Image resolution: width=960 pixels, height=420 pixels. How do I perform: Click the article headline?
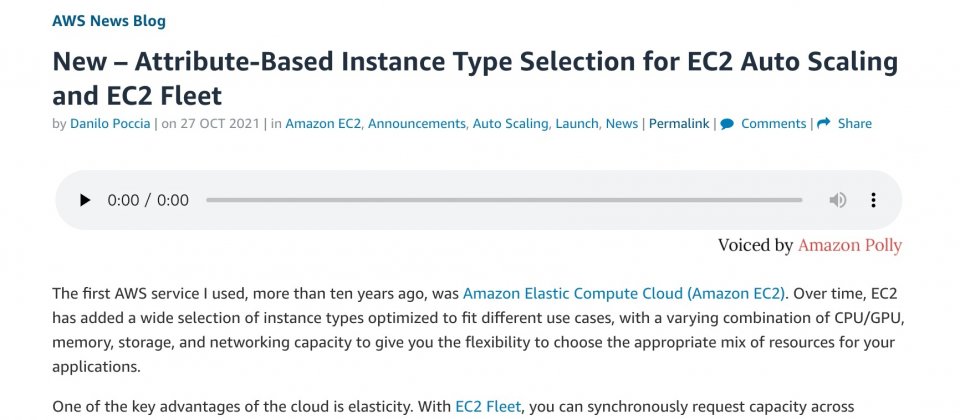pos(475,78)
